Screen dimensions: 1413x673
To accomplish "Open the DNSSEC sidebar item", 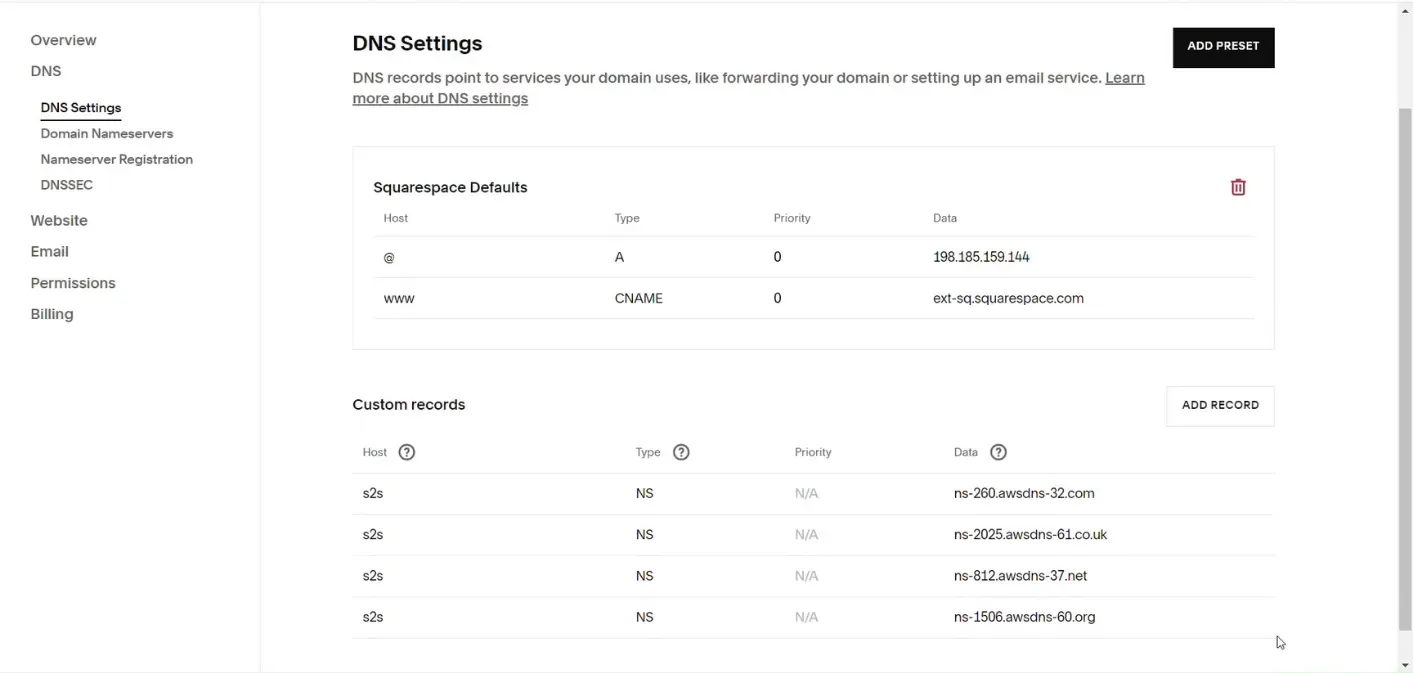I will click(67, 185).
